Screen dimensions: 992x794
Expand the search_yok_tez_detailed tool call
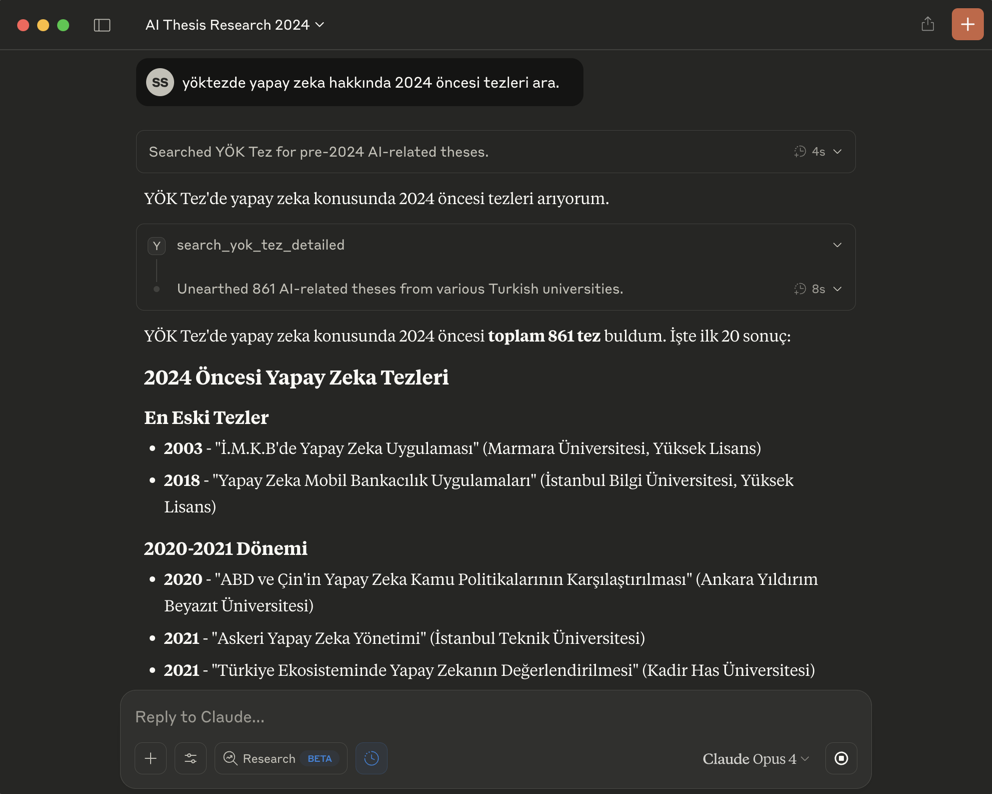(x=837, y=245)
